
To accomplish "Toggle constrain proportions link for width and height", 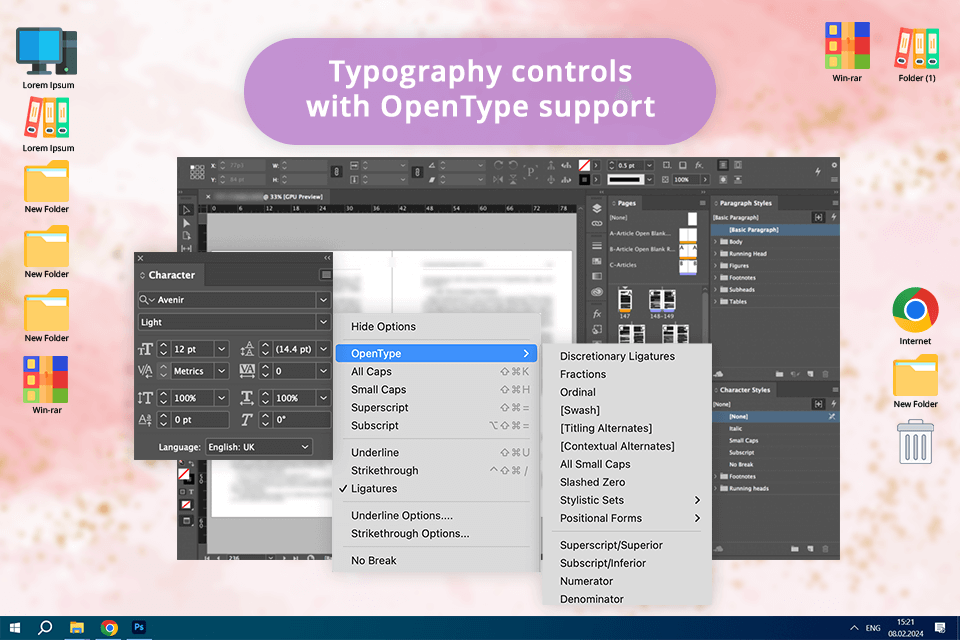I will tap(336, 172).
